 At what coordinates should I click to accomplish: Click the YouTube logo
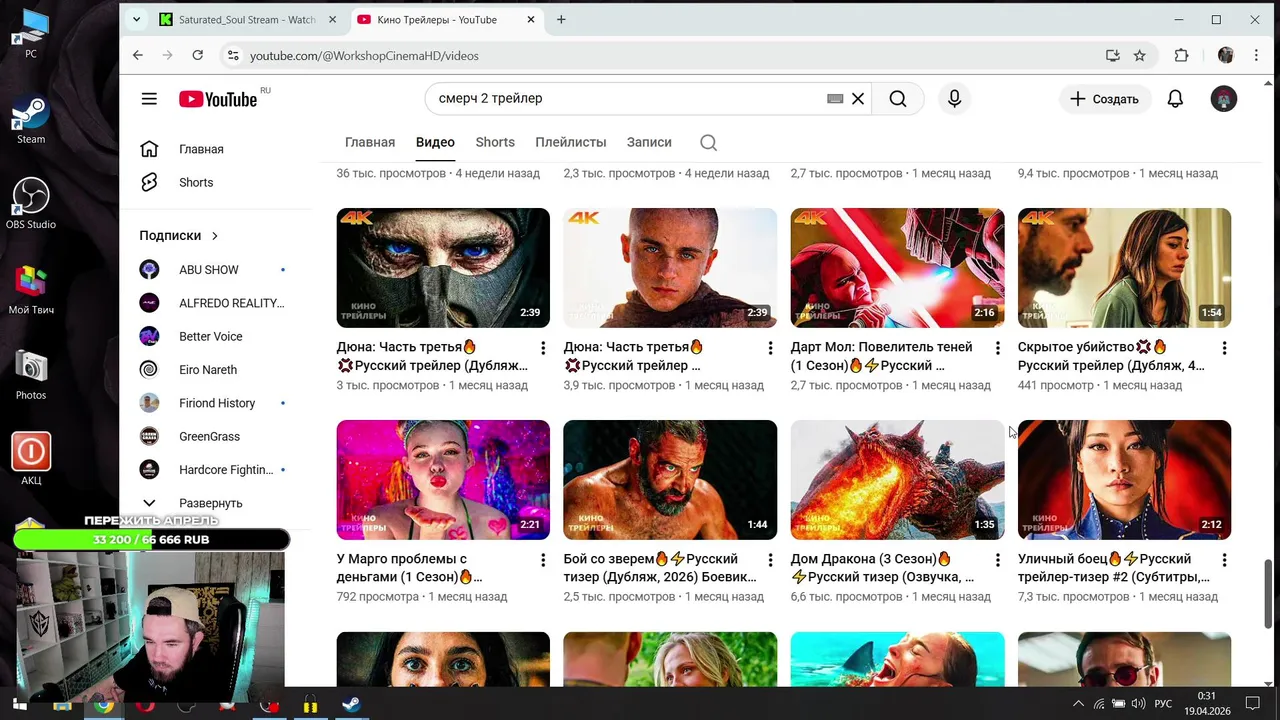[218, 99]
